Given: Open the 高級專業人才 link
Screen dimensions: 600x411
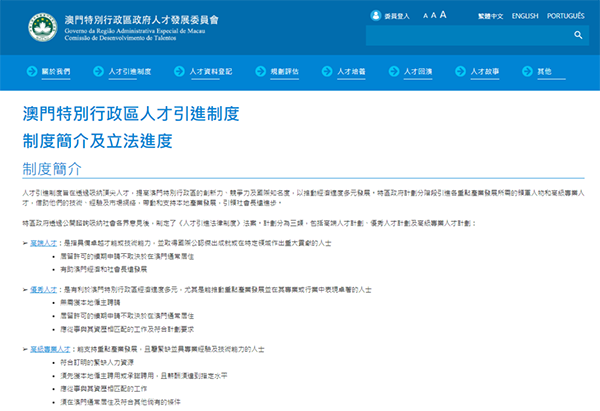Looking at the screenshot, I should (50, 349).
